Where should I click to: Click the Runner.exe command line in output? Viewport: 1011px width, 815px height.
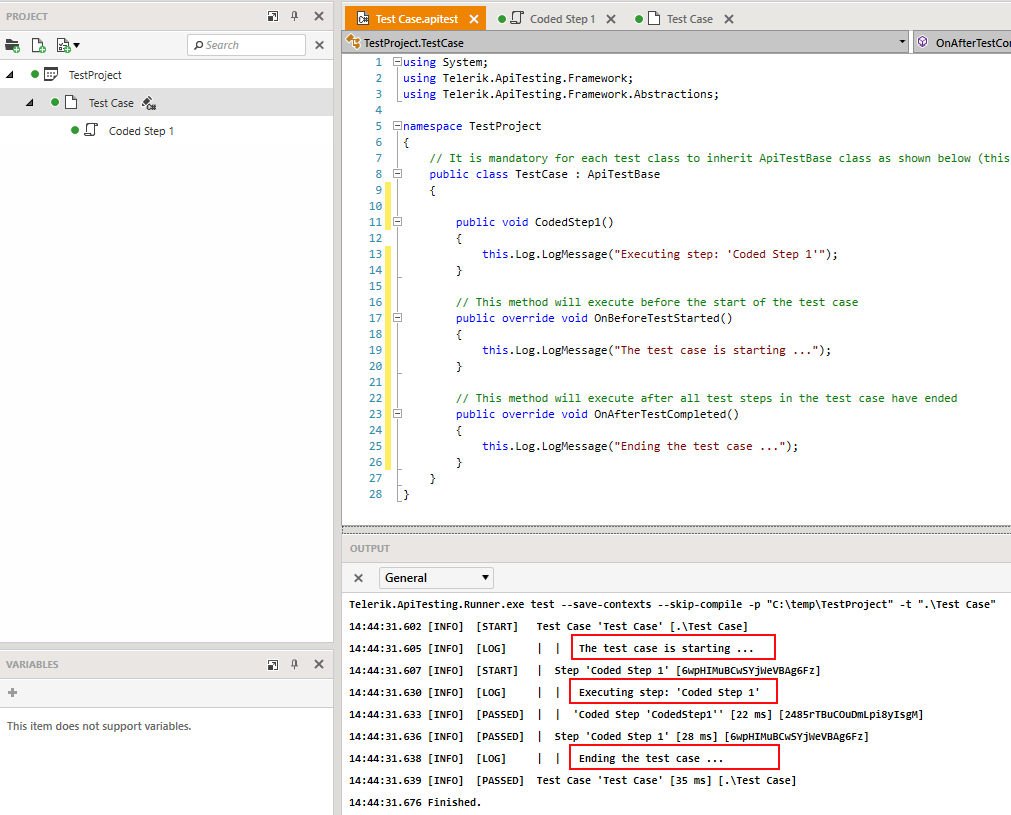pyautogui.click(x=672, y=604)
